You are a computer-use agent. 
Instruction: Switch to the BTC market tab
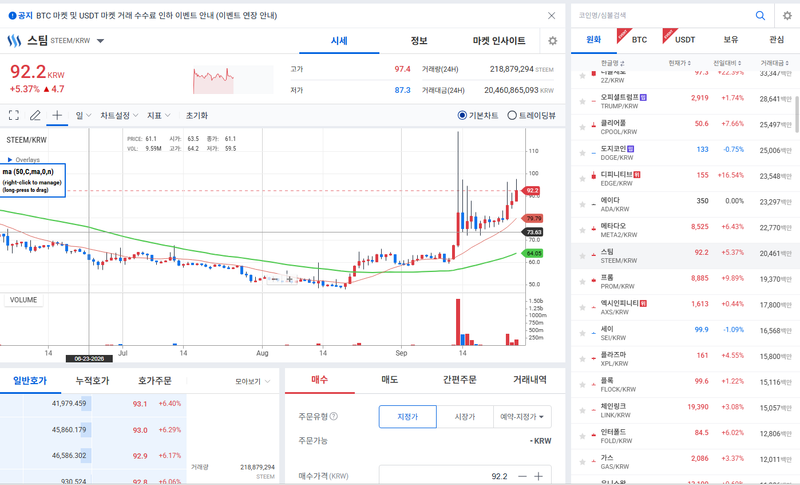[x=639, y=40]
